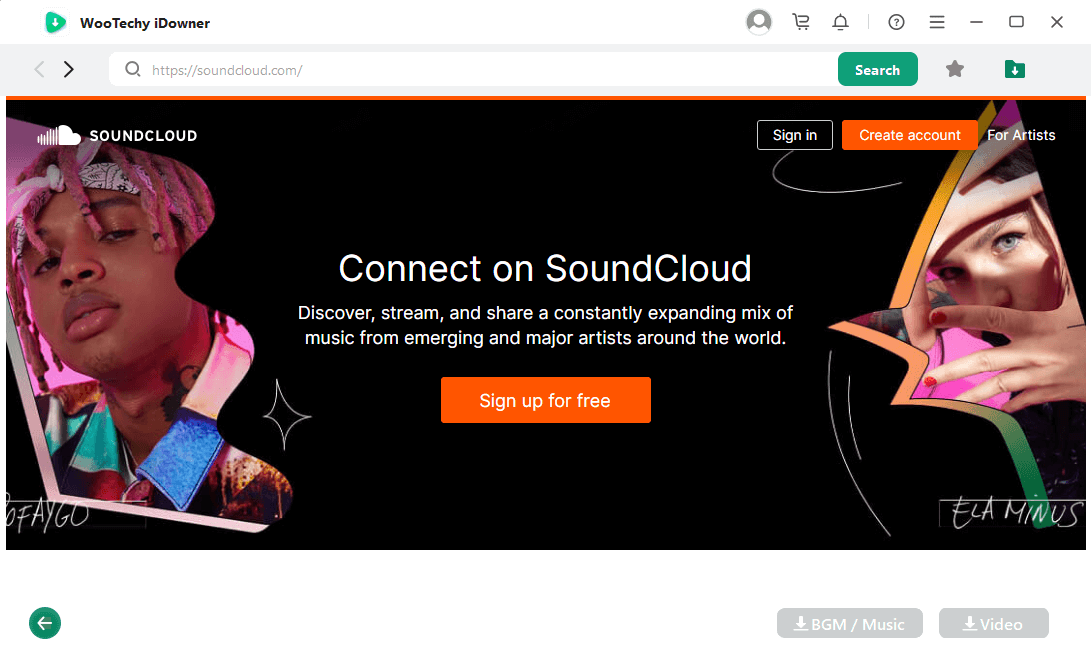Go back with the browser back arrow

pos(40,69)
